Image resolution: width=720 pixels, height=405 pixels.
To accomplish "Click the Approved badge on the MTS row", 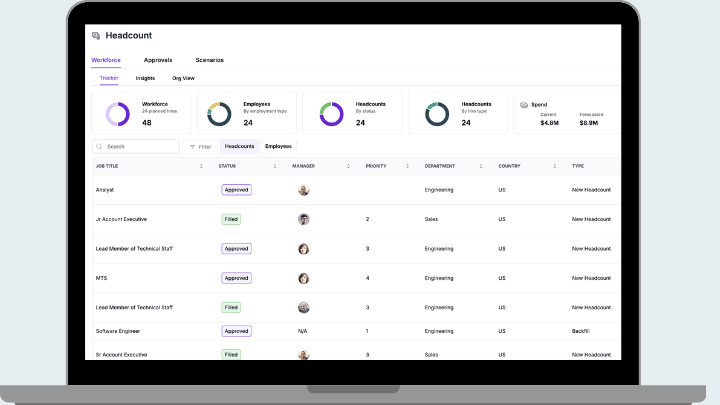I will click(236, 278).
